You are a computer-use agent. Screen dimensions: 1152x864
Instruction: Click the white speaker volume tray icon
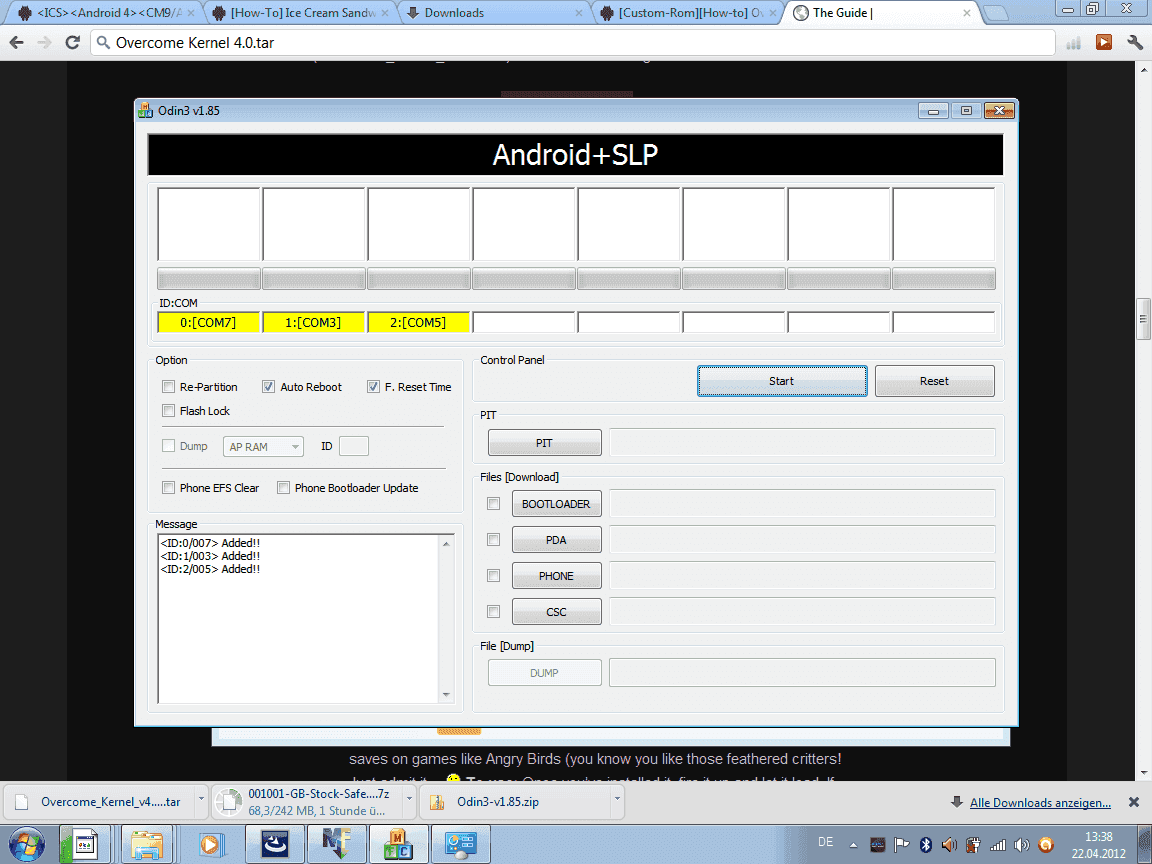1021,845
